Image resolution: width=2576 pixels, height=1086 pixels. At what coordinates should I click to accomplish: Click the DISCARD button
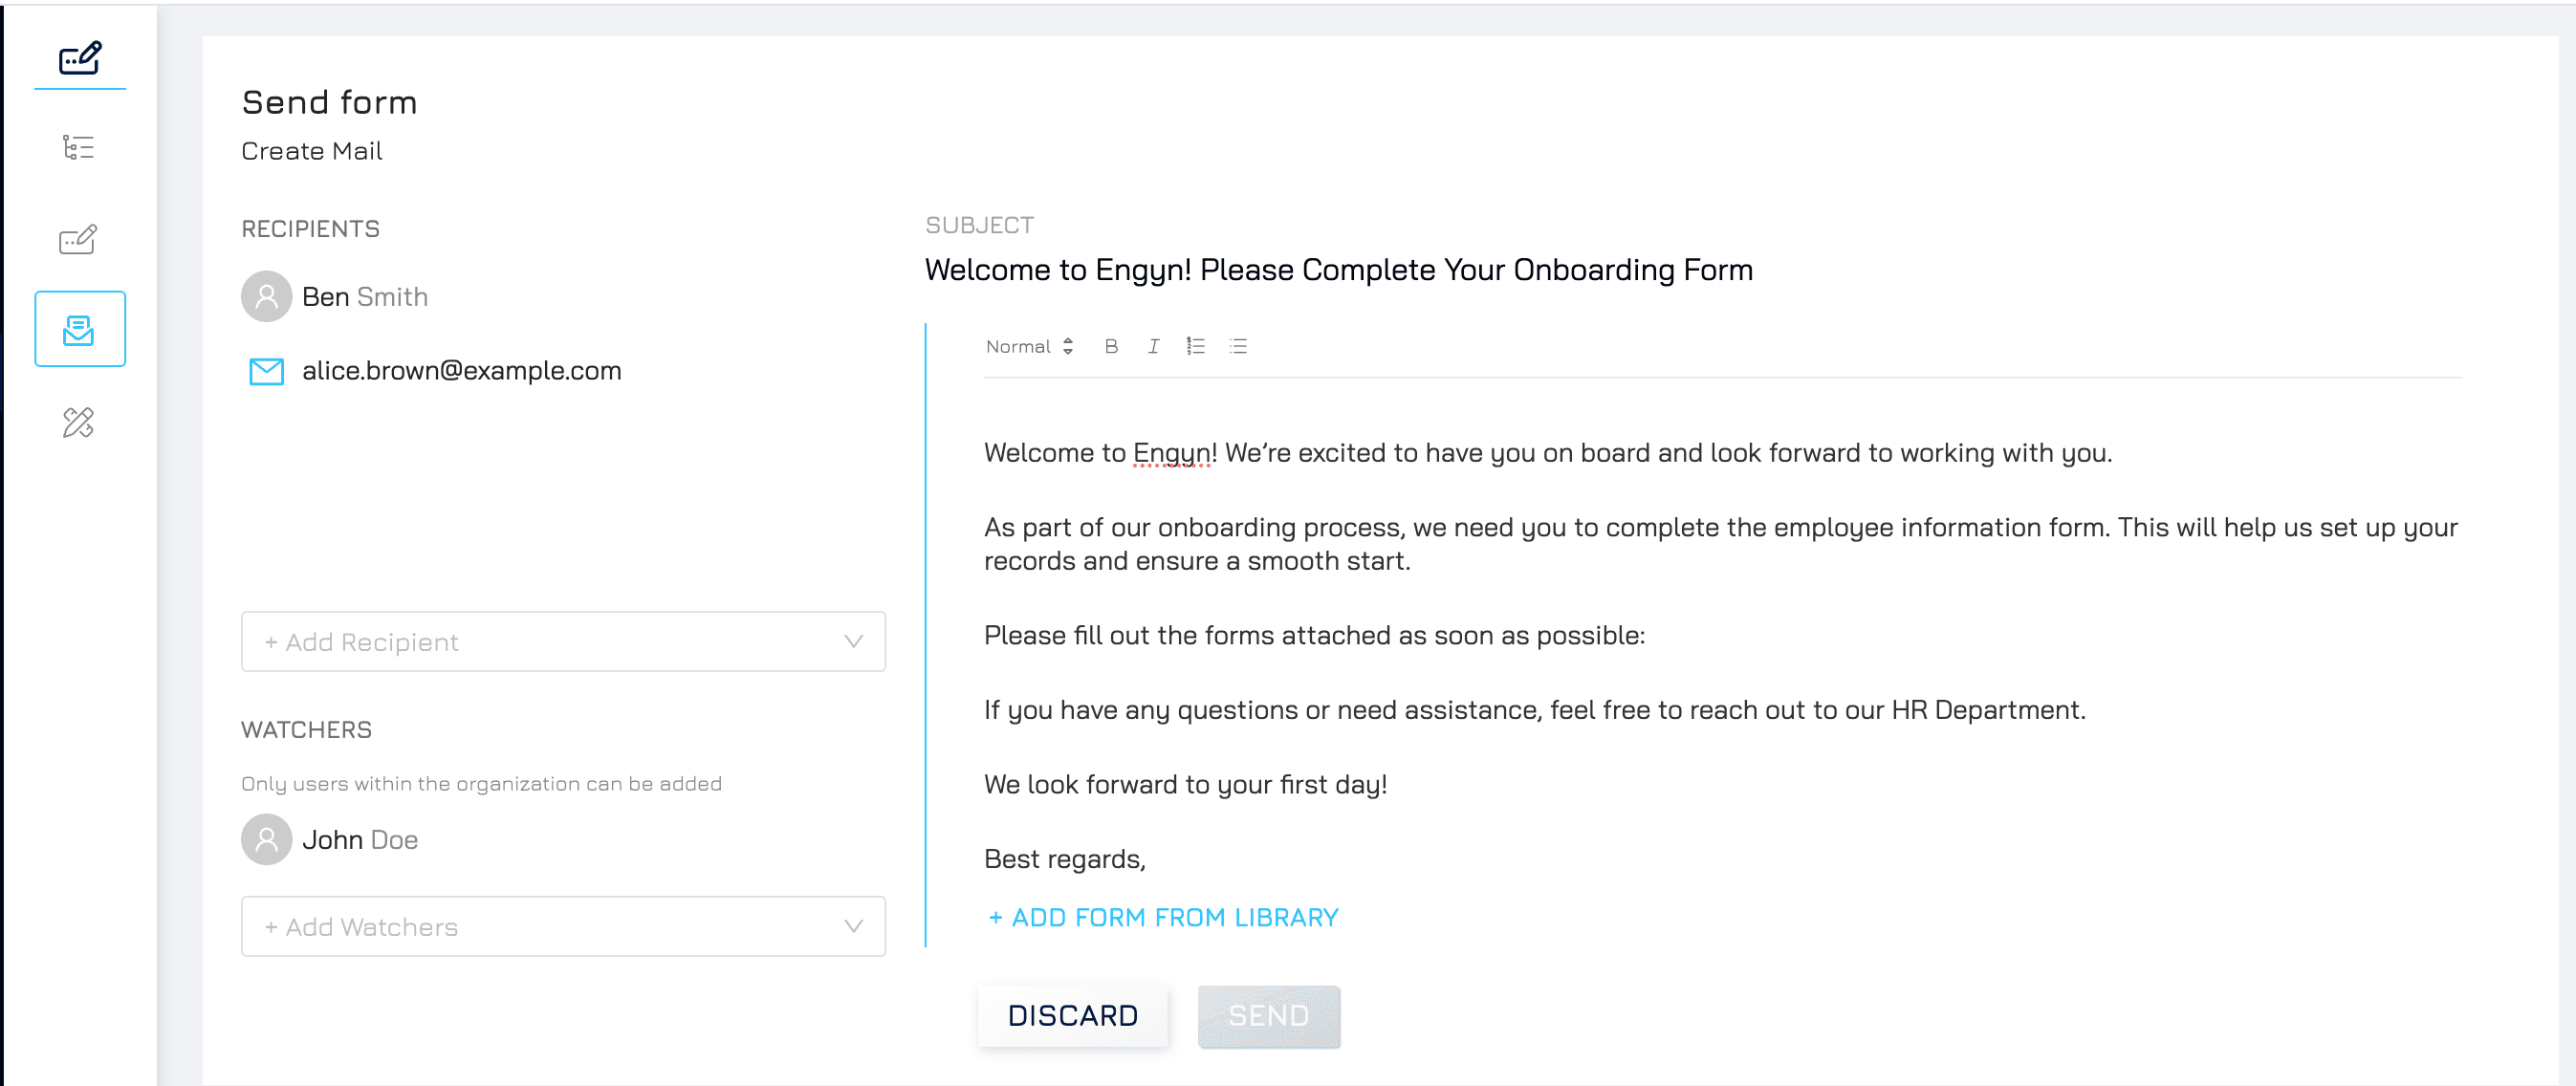(x=1073, y=1016)
